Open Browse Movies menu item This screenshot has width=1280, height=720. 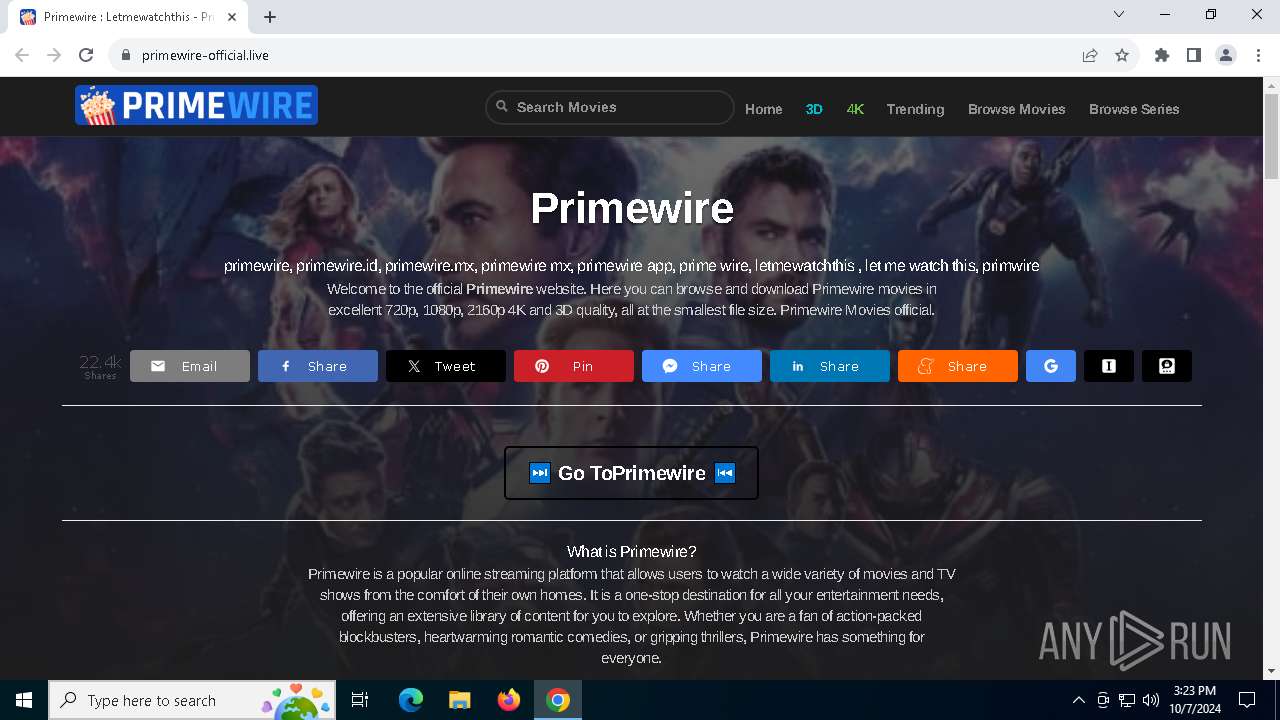[1017, 109]
